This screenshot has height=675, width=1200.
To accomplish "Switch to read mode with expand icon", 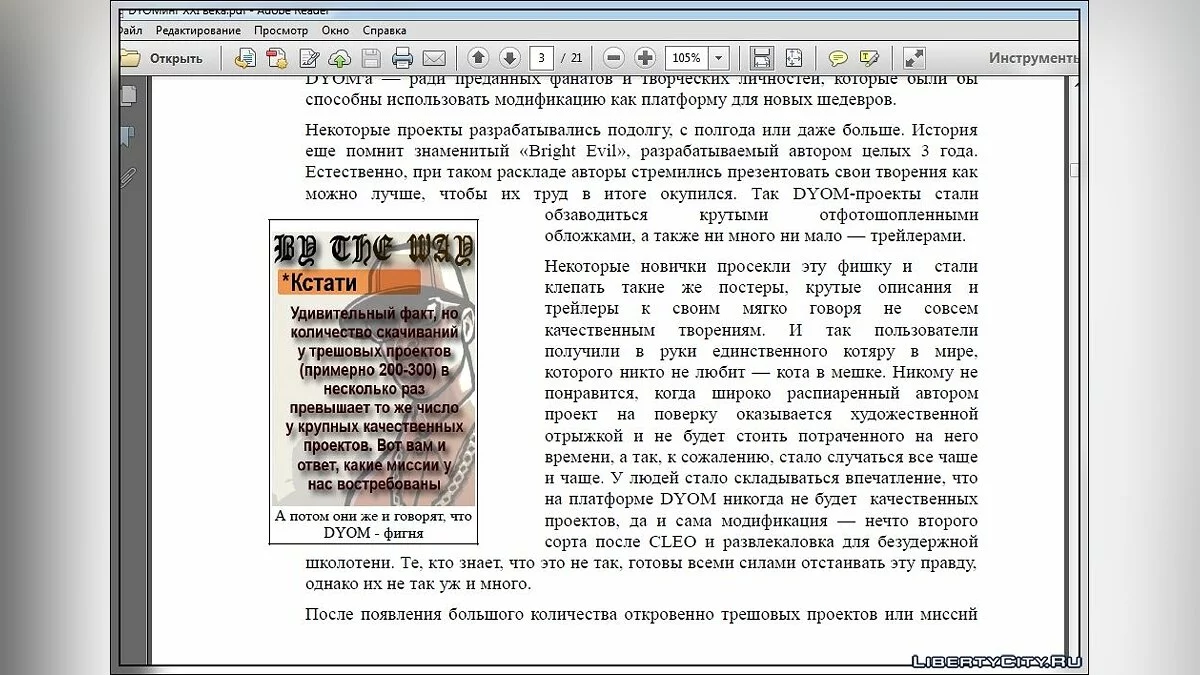I will click(914, 58).
